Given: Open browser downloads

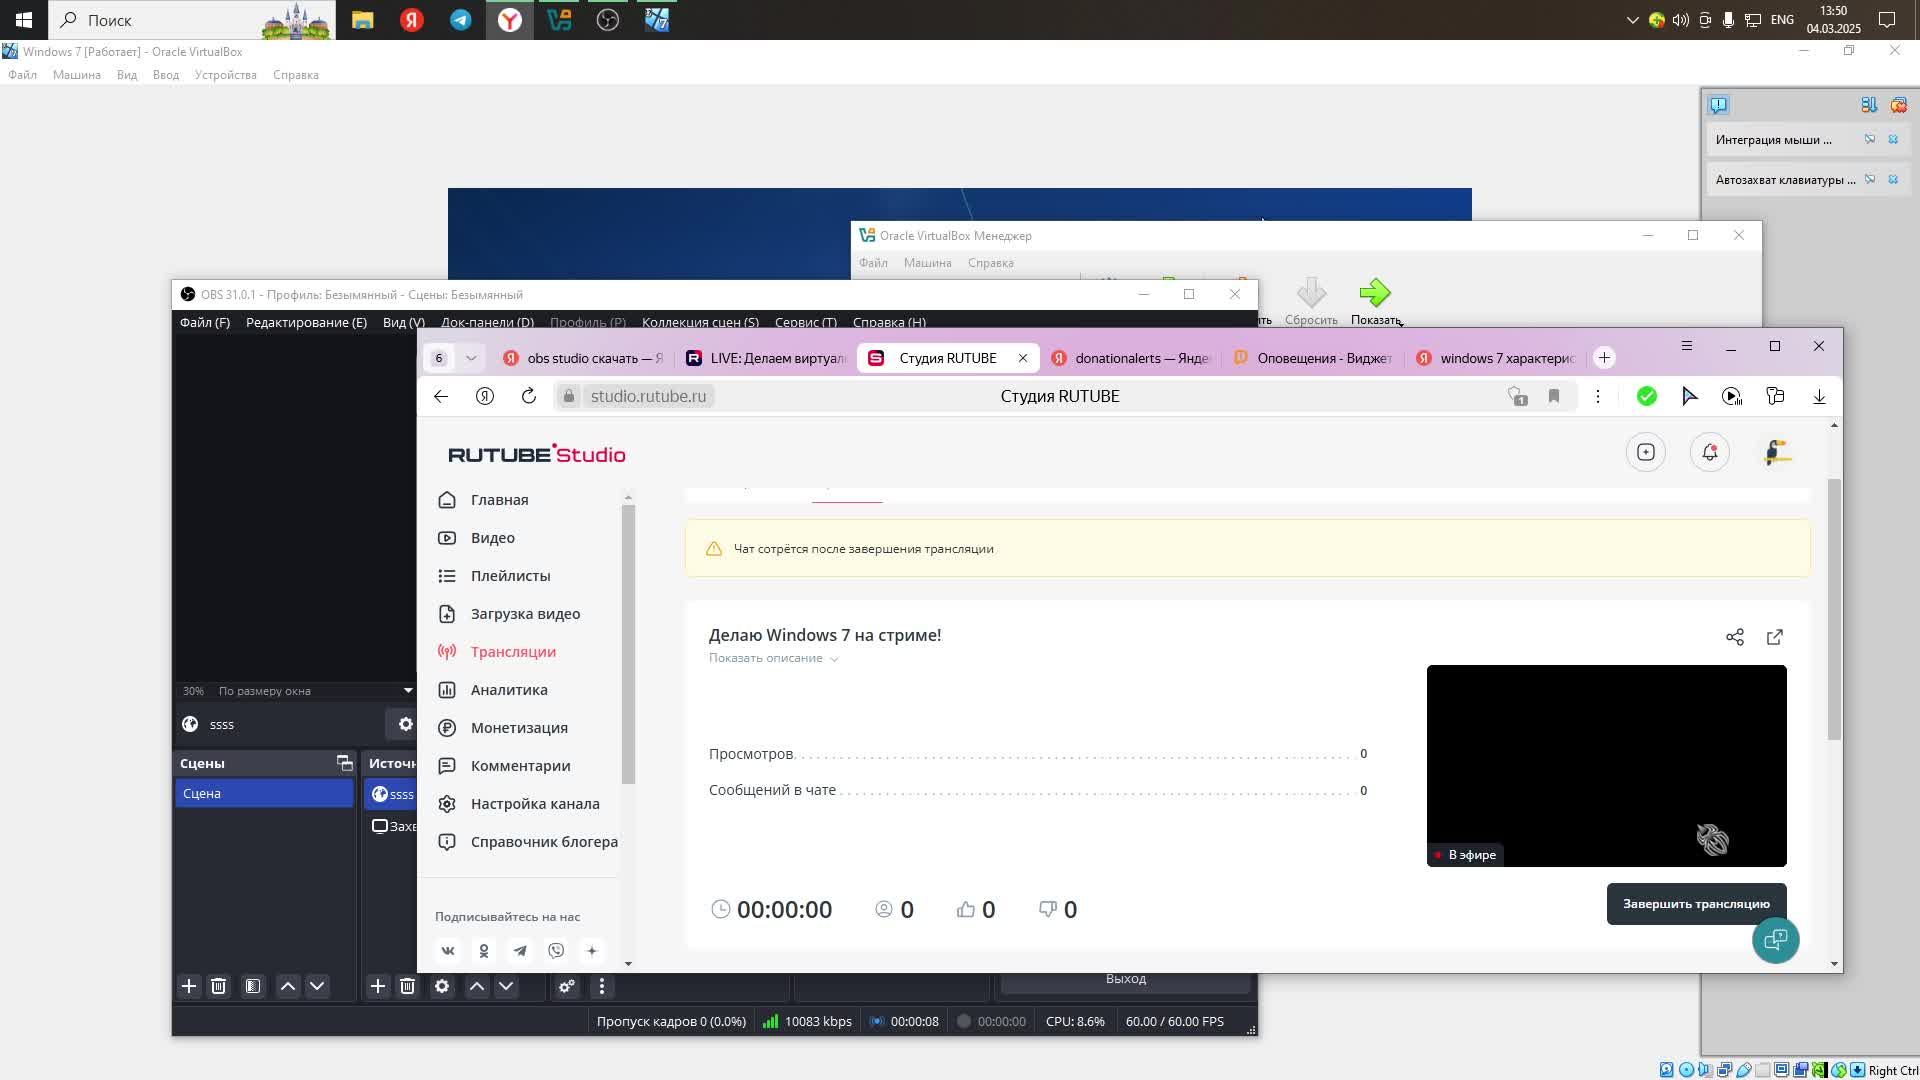Looking at the screenshot, I should click(x=1819, y=396).
